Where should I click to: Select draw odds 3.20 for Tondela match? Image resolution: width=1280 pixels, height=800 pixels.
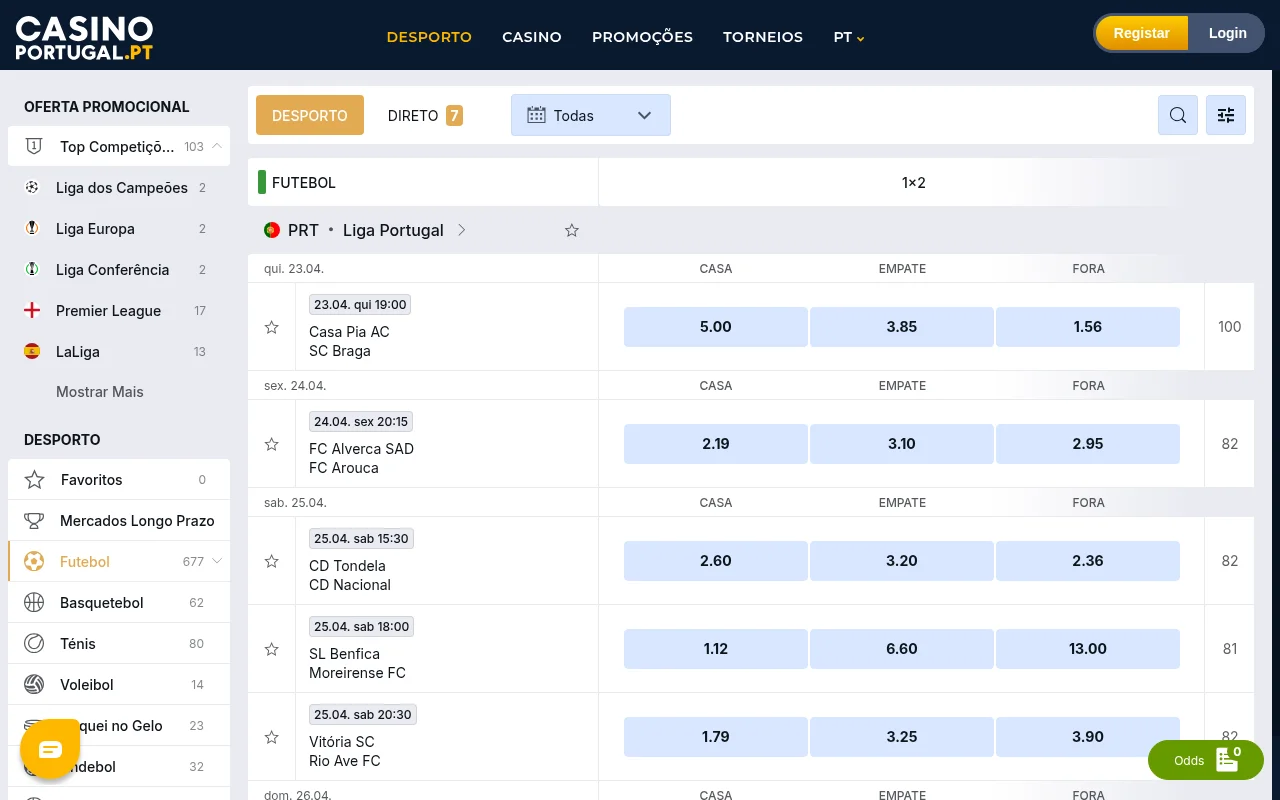(x=902, y=561)
